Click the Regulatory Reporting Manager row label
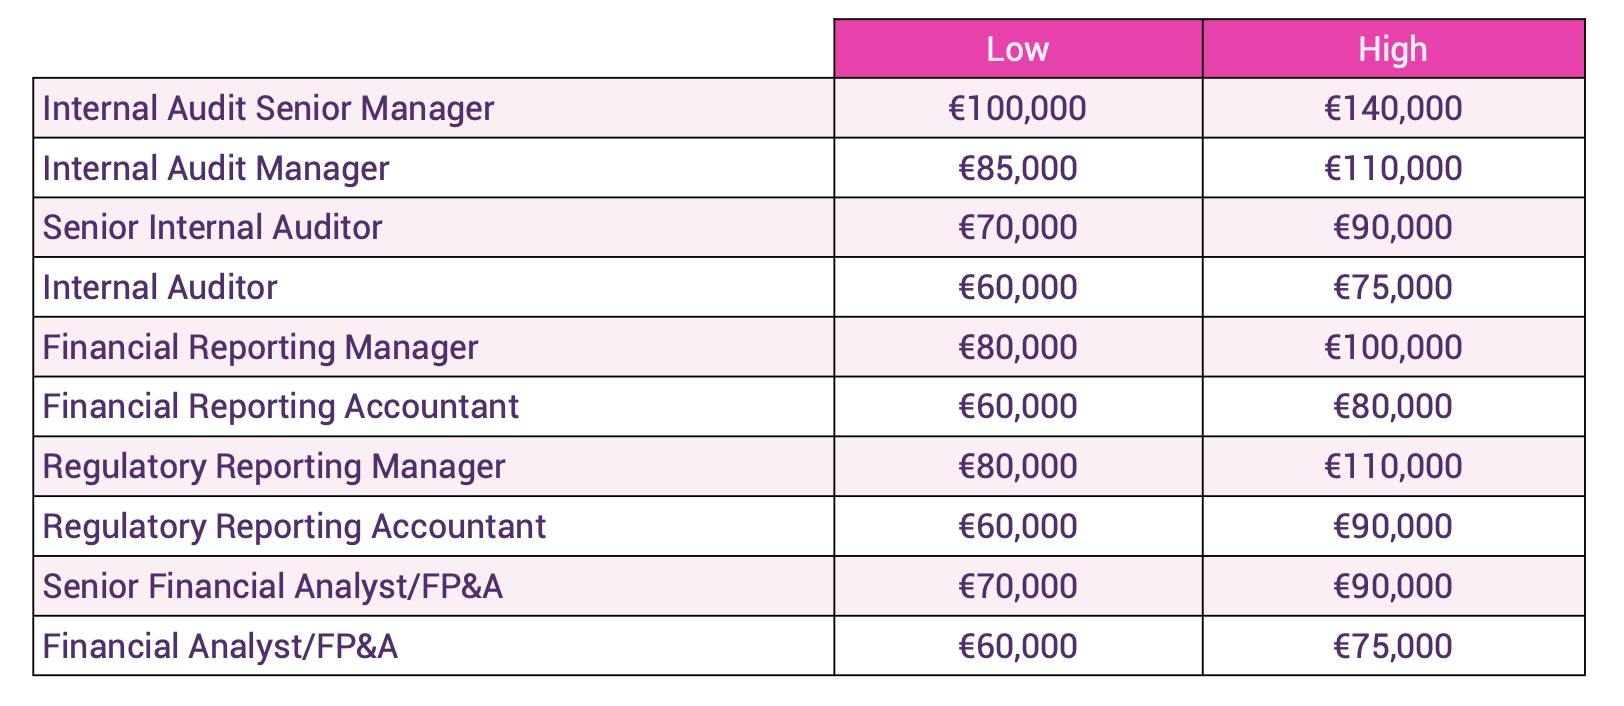The image size is (1624, 706). point(274,466)
